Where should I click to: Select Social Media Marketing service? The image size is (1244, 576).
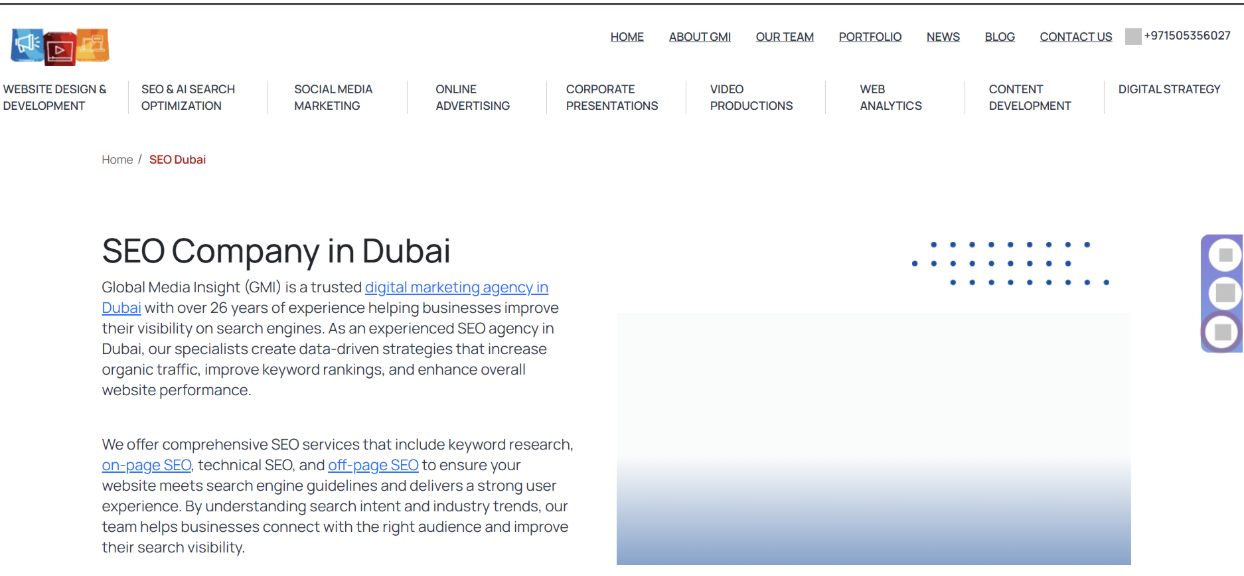pyautogui.click(x=333, y=97)
